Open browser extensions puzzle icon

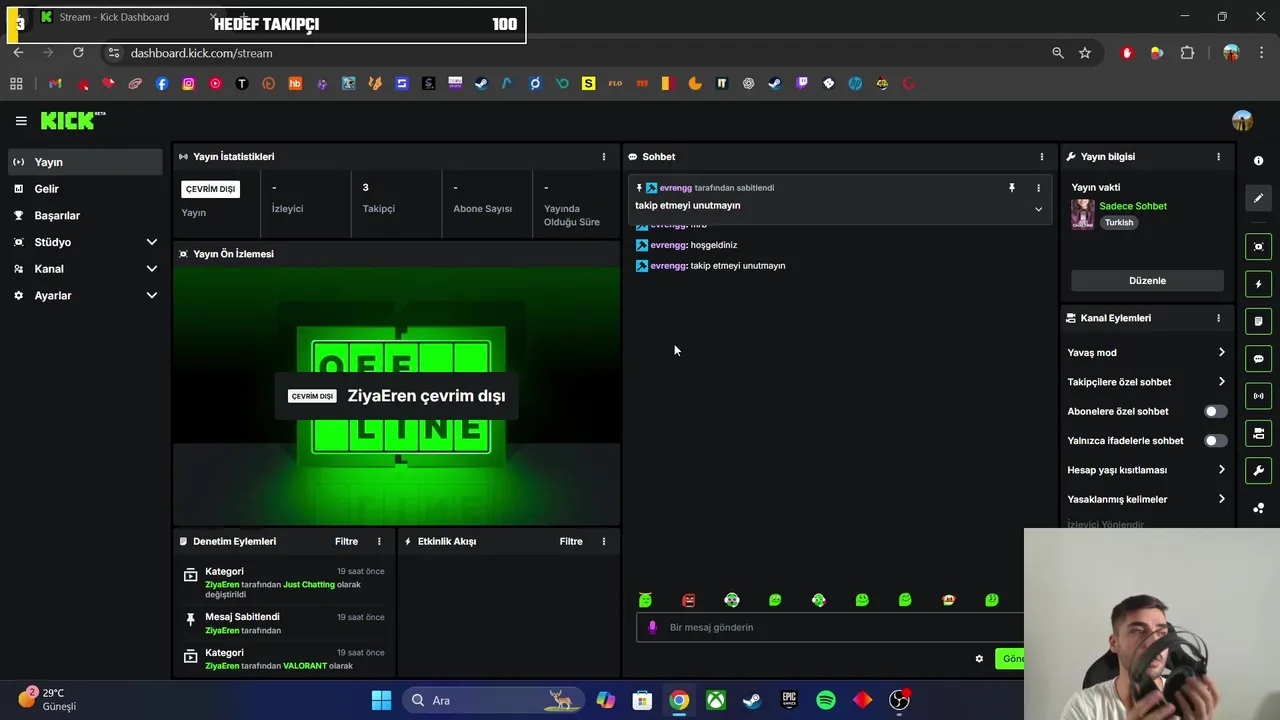click(1187, 53)
